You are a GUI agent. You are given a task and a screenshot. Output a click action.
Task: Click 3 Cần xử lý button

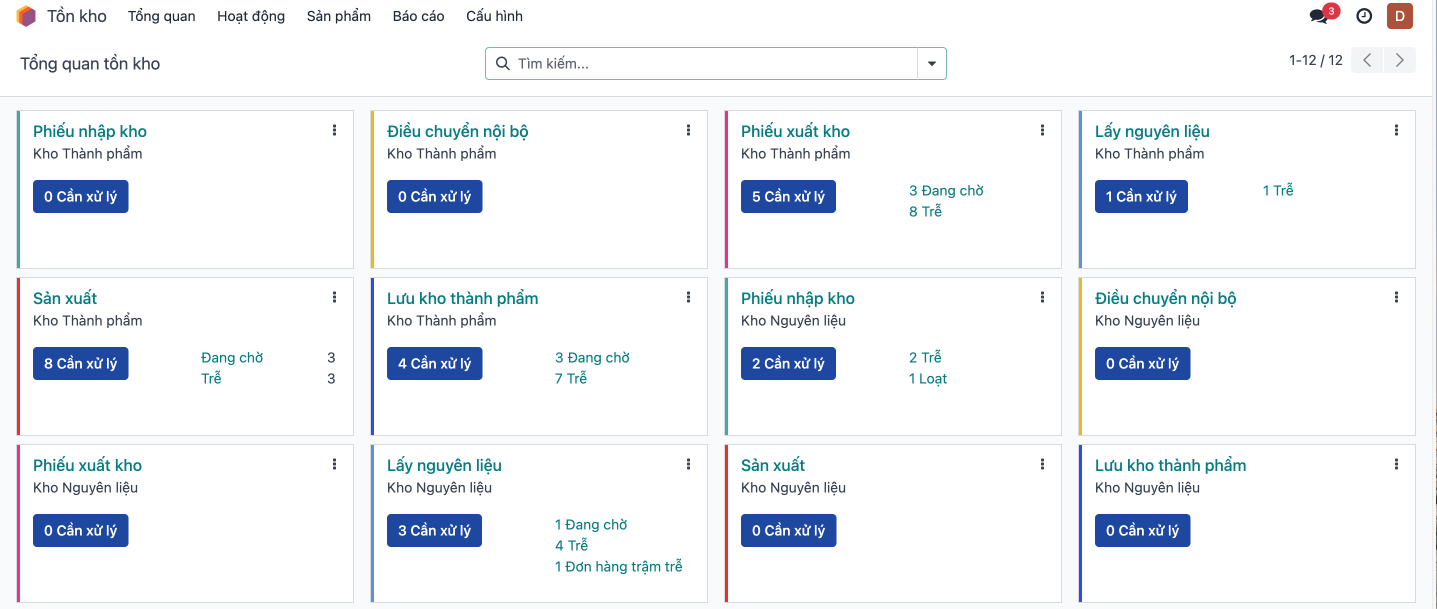pos(434,531)
